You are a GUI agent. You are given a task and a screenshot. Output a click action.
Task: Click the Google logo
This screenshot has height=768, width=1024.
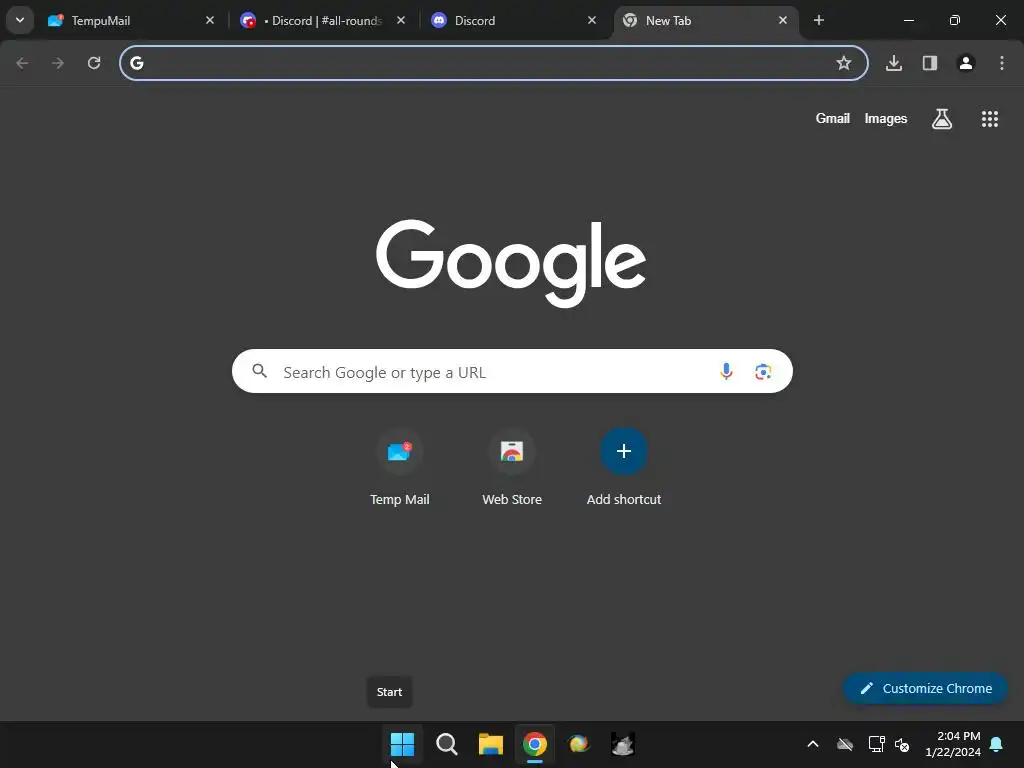(511, 263)
